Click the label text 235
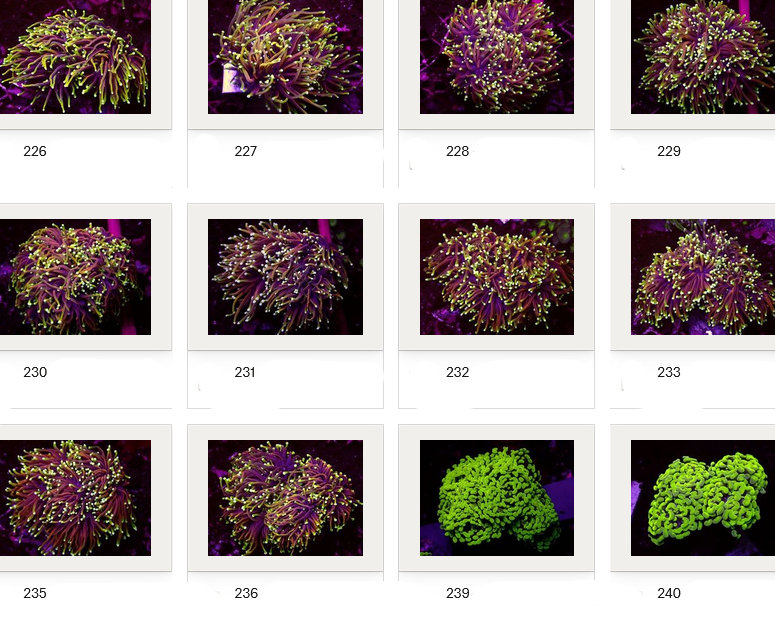The image size is (775, 625). click(35, 593)
